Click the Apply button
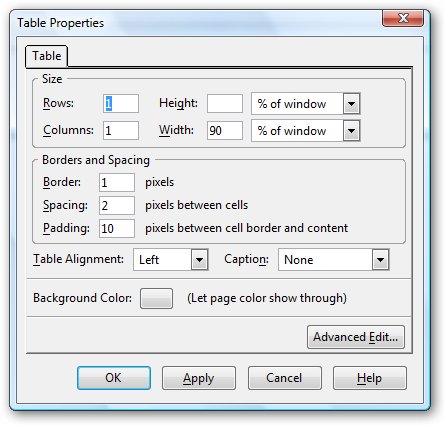445x425 pixels. [199, 378]
